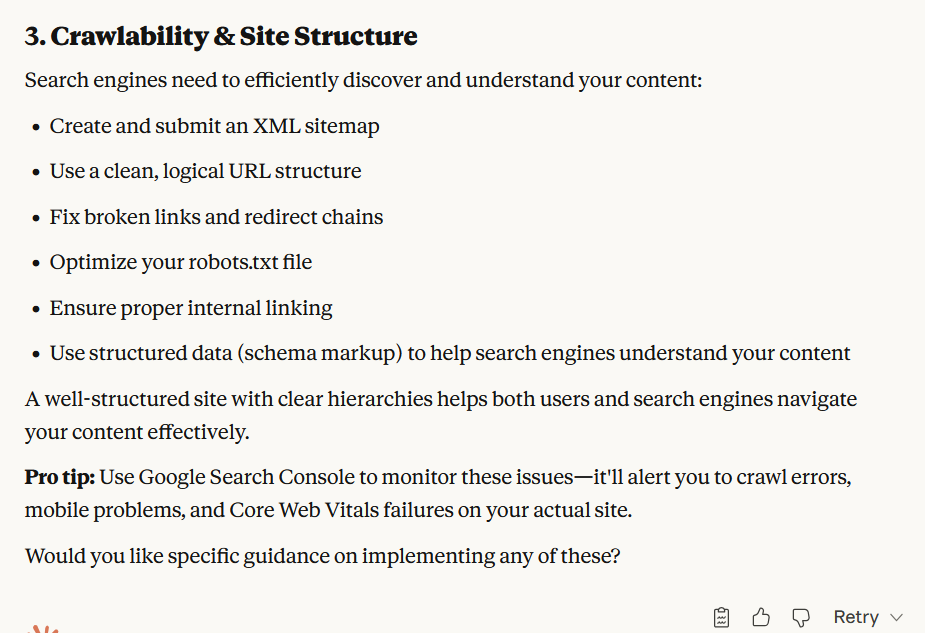Click the structured data schema markup bullet
The height and width of the screenshot is (633, 925).
pyautogui.click(x=450, y=353)
